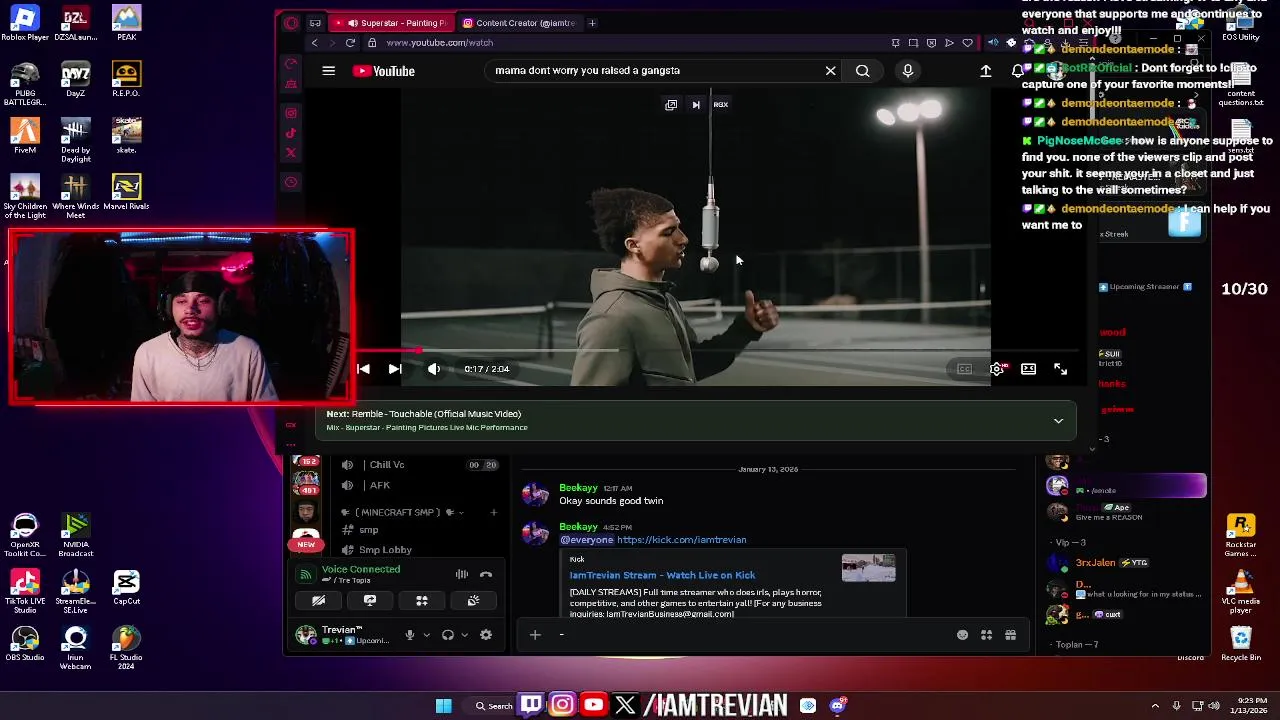Join the Chill Vc voice channel in Discord
The width and height of the screenshot is (1280, 720).
[420, 465]
